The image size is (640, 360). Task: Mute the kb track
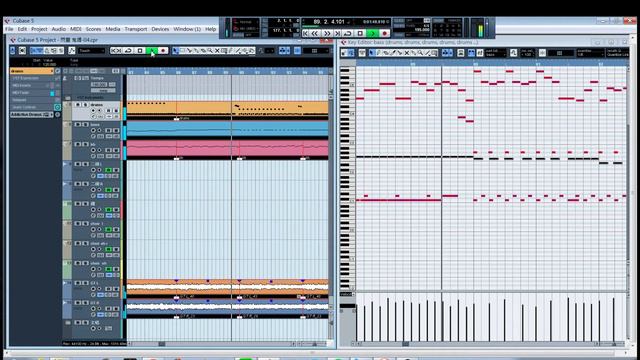click(78, 144)
